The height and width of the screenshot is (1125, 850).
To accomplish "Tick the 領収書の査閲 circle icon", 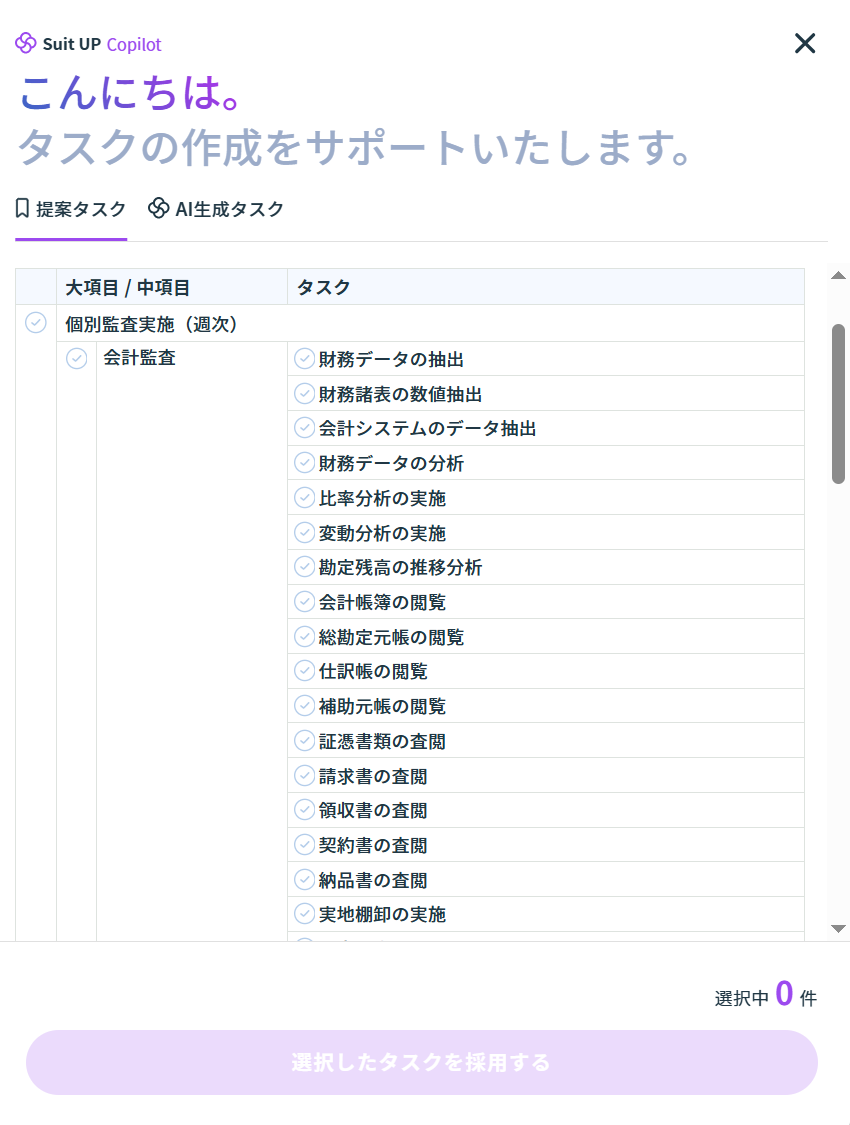I will pos(304,810).
